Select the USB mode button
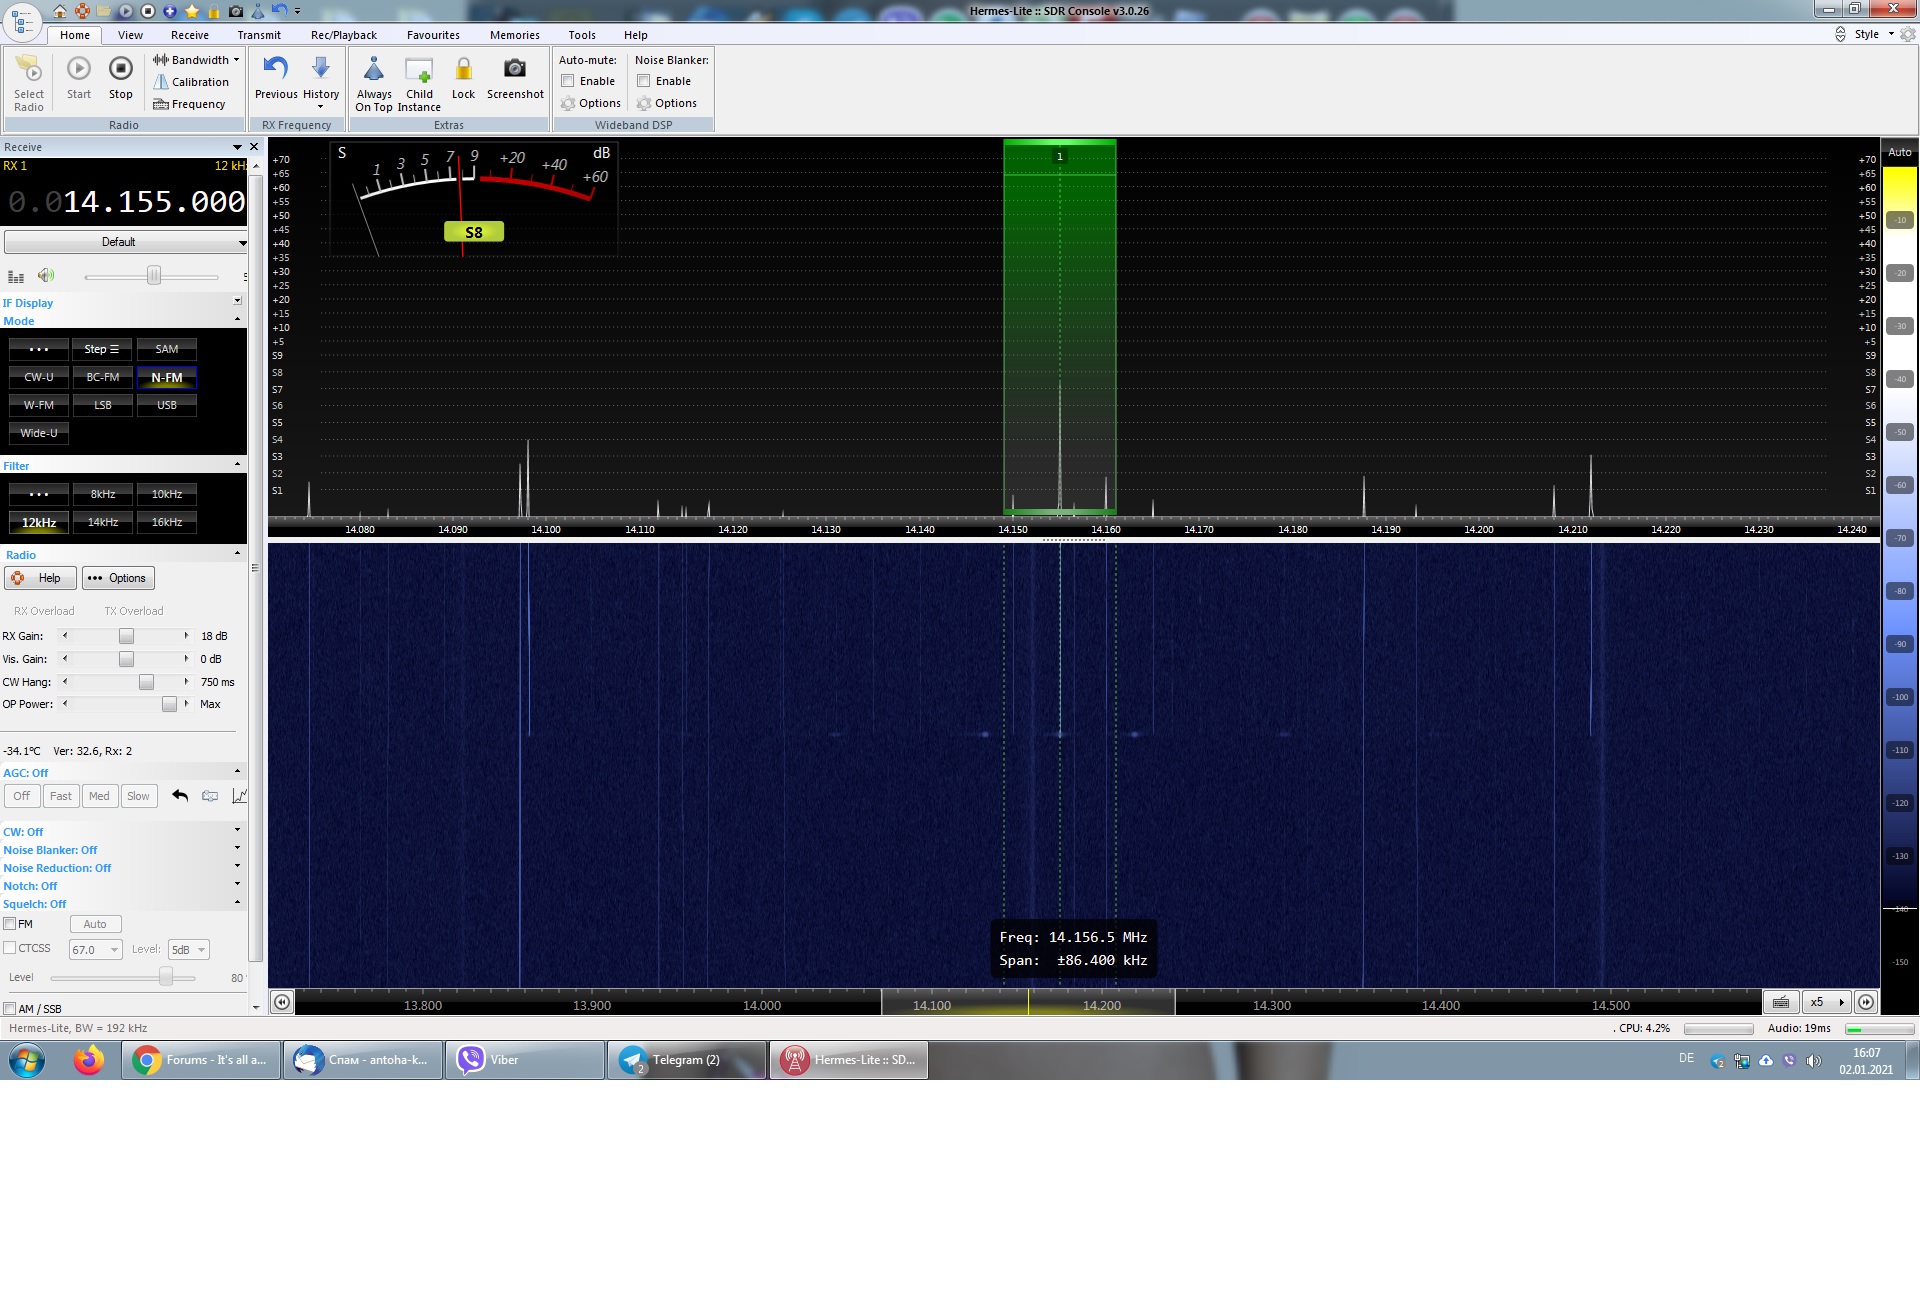This screenshot has height=1307, width=1920. pyautogui.click(x=166, y=405)
